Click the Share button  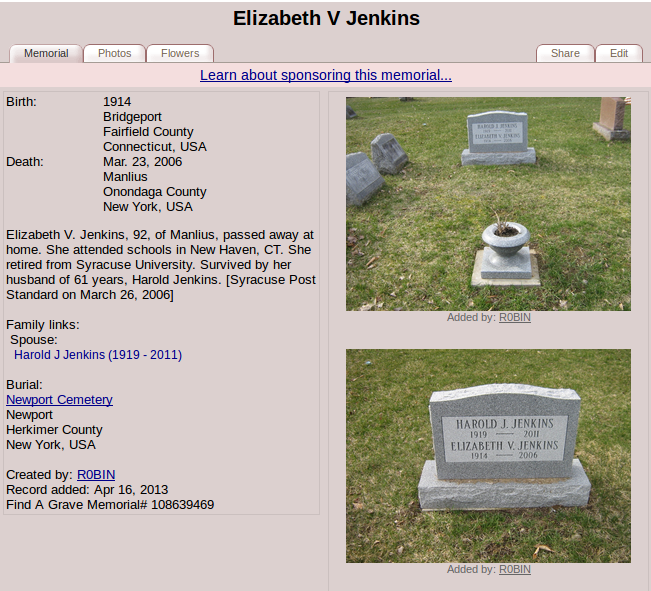(565, 53)
